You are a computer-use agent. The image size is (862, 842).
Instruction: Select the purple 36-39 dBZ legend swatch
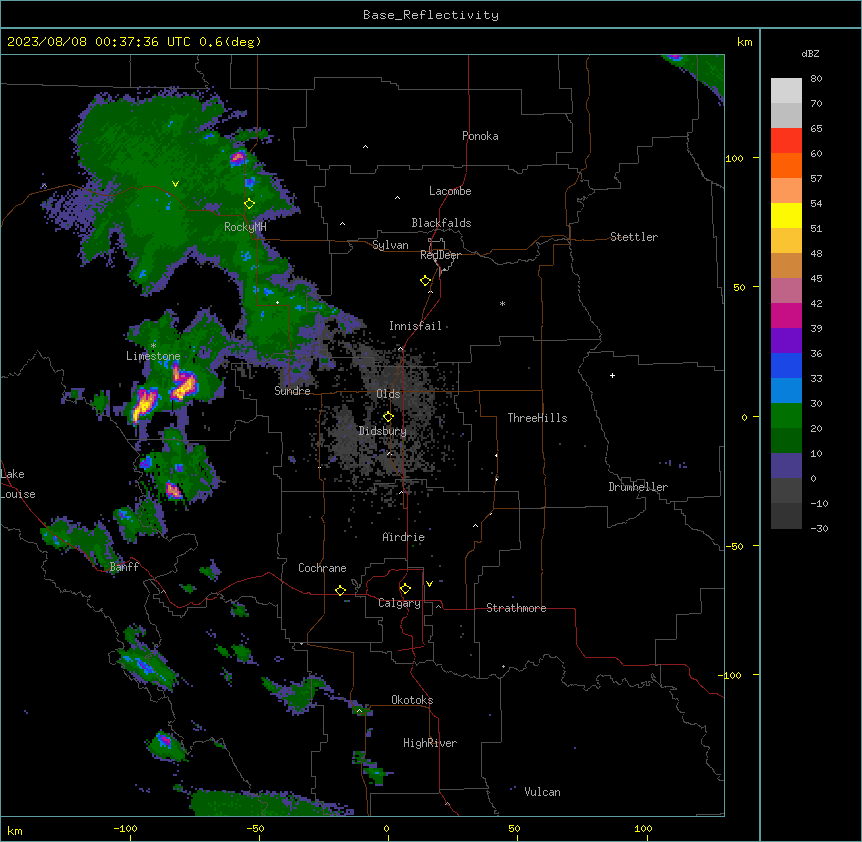coord(786,341)
